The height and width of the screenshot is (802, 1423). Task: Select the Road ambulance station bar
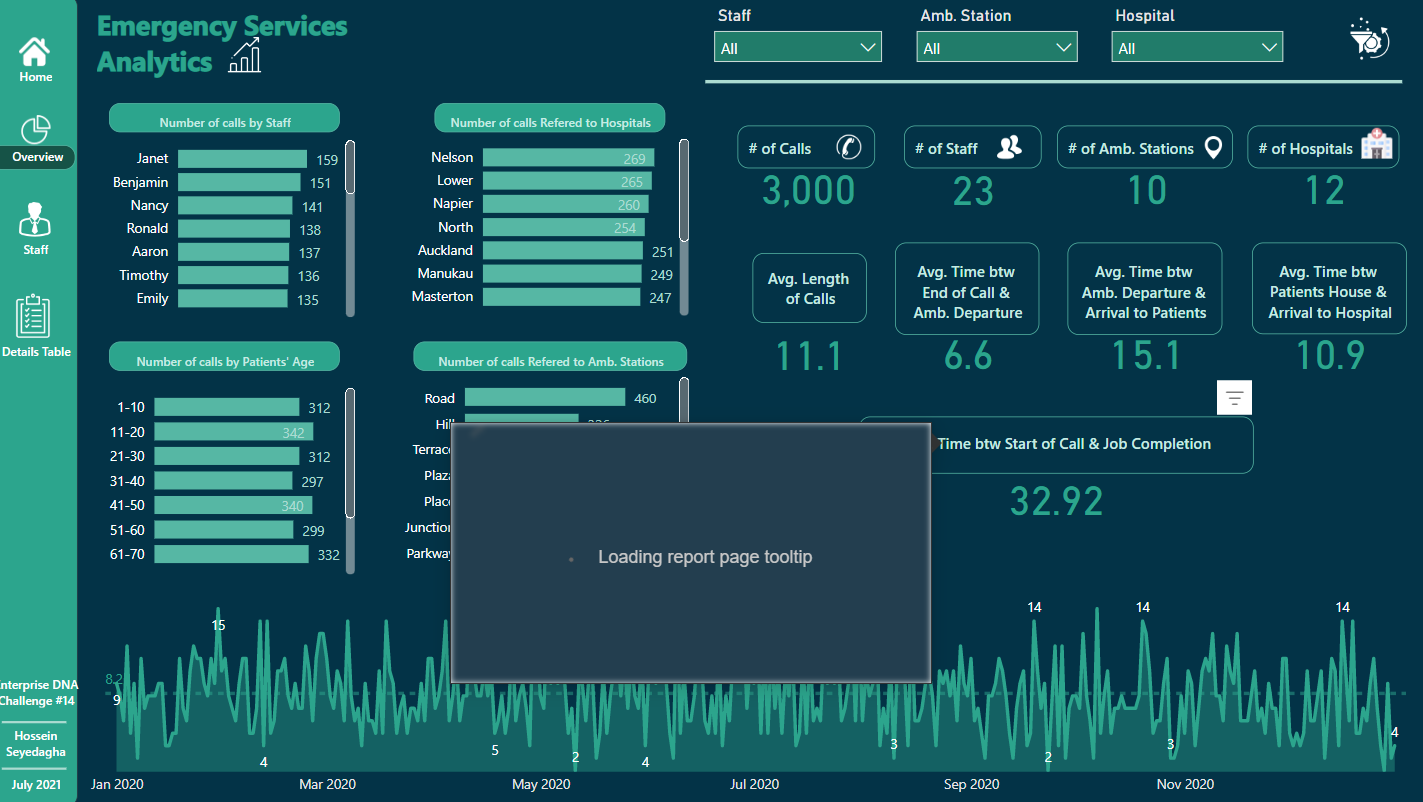click(x=544, y=398)
